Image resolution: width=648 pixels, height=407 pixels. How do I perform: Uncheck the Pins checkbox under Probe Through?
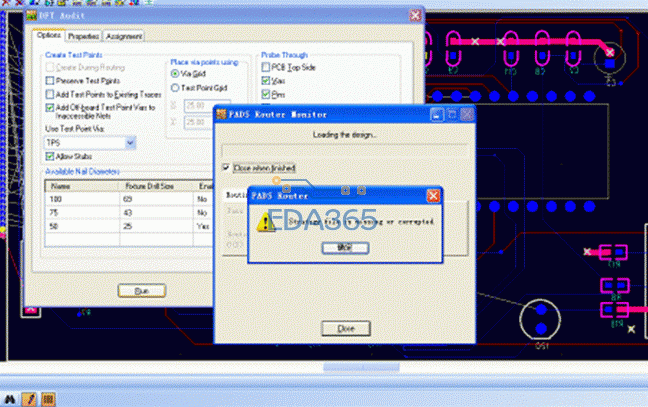266,94
